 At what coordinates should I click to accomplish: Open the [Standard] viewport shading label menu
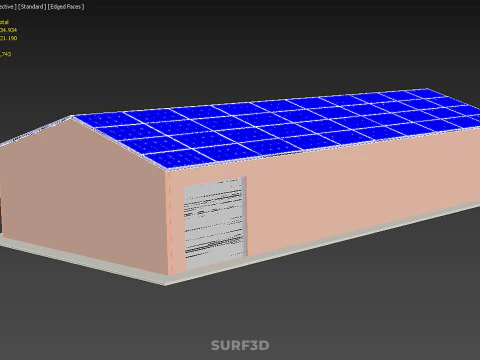[x=32, y=7]
